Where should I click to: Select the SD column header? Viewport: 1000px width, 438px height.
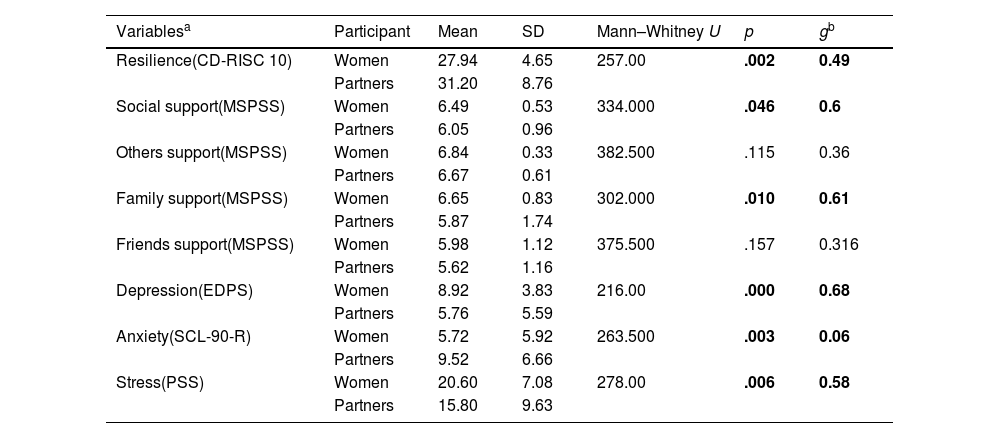[533, 31]
